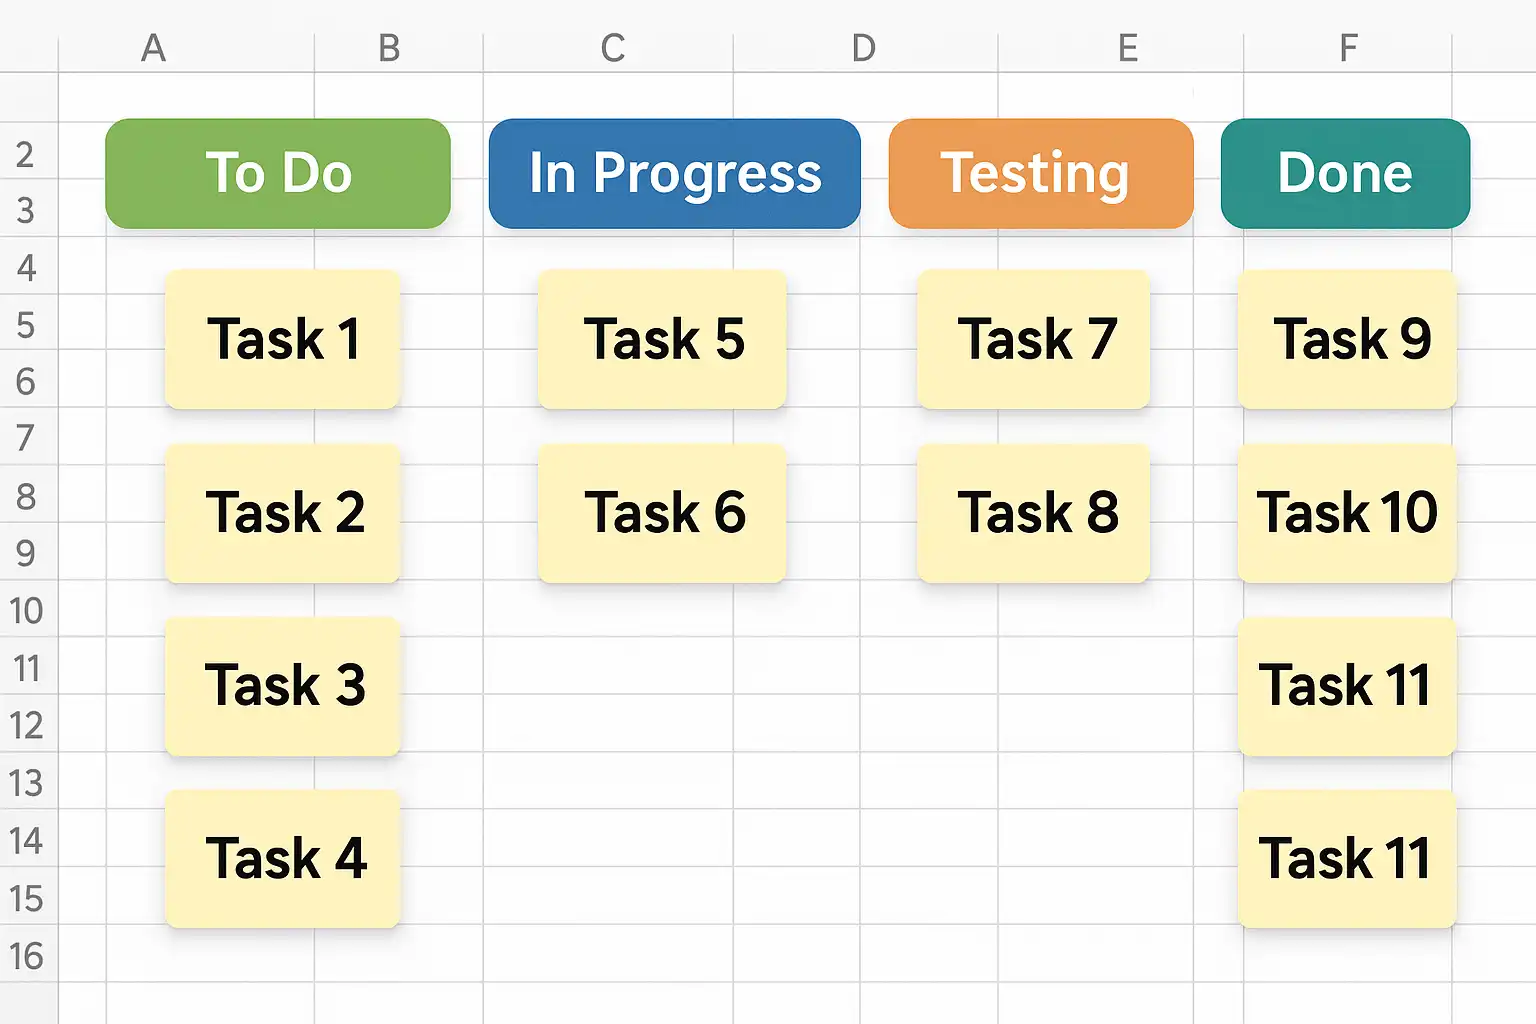
Task: Open the Task 5 card
Action: (662, 339)
